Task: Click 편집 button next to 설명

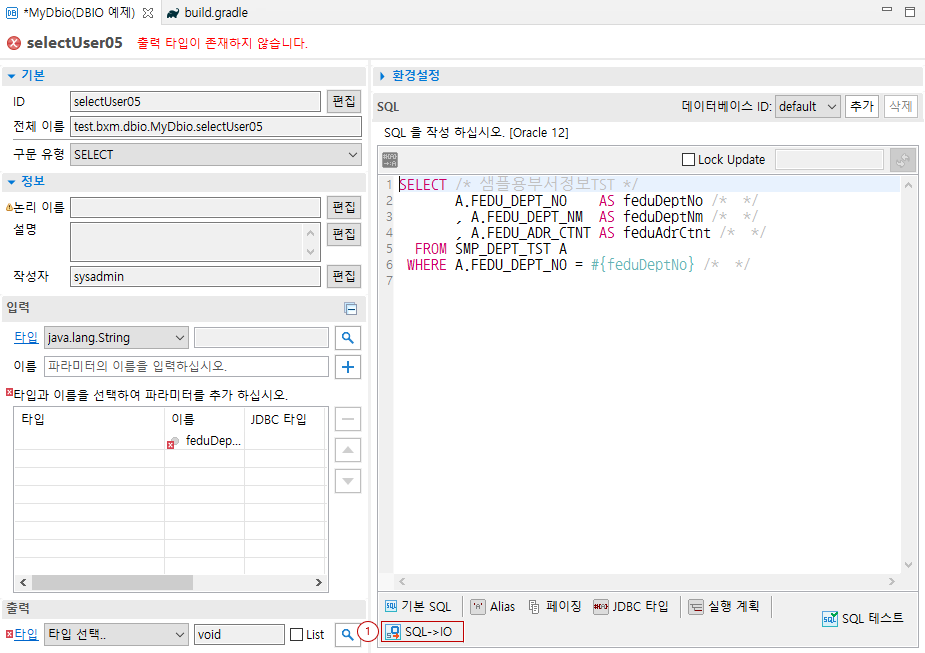Action: click(x=344, y=234)
